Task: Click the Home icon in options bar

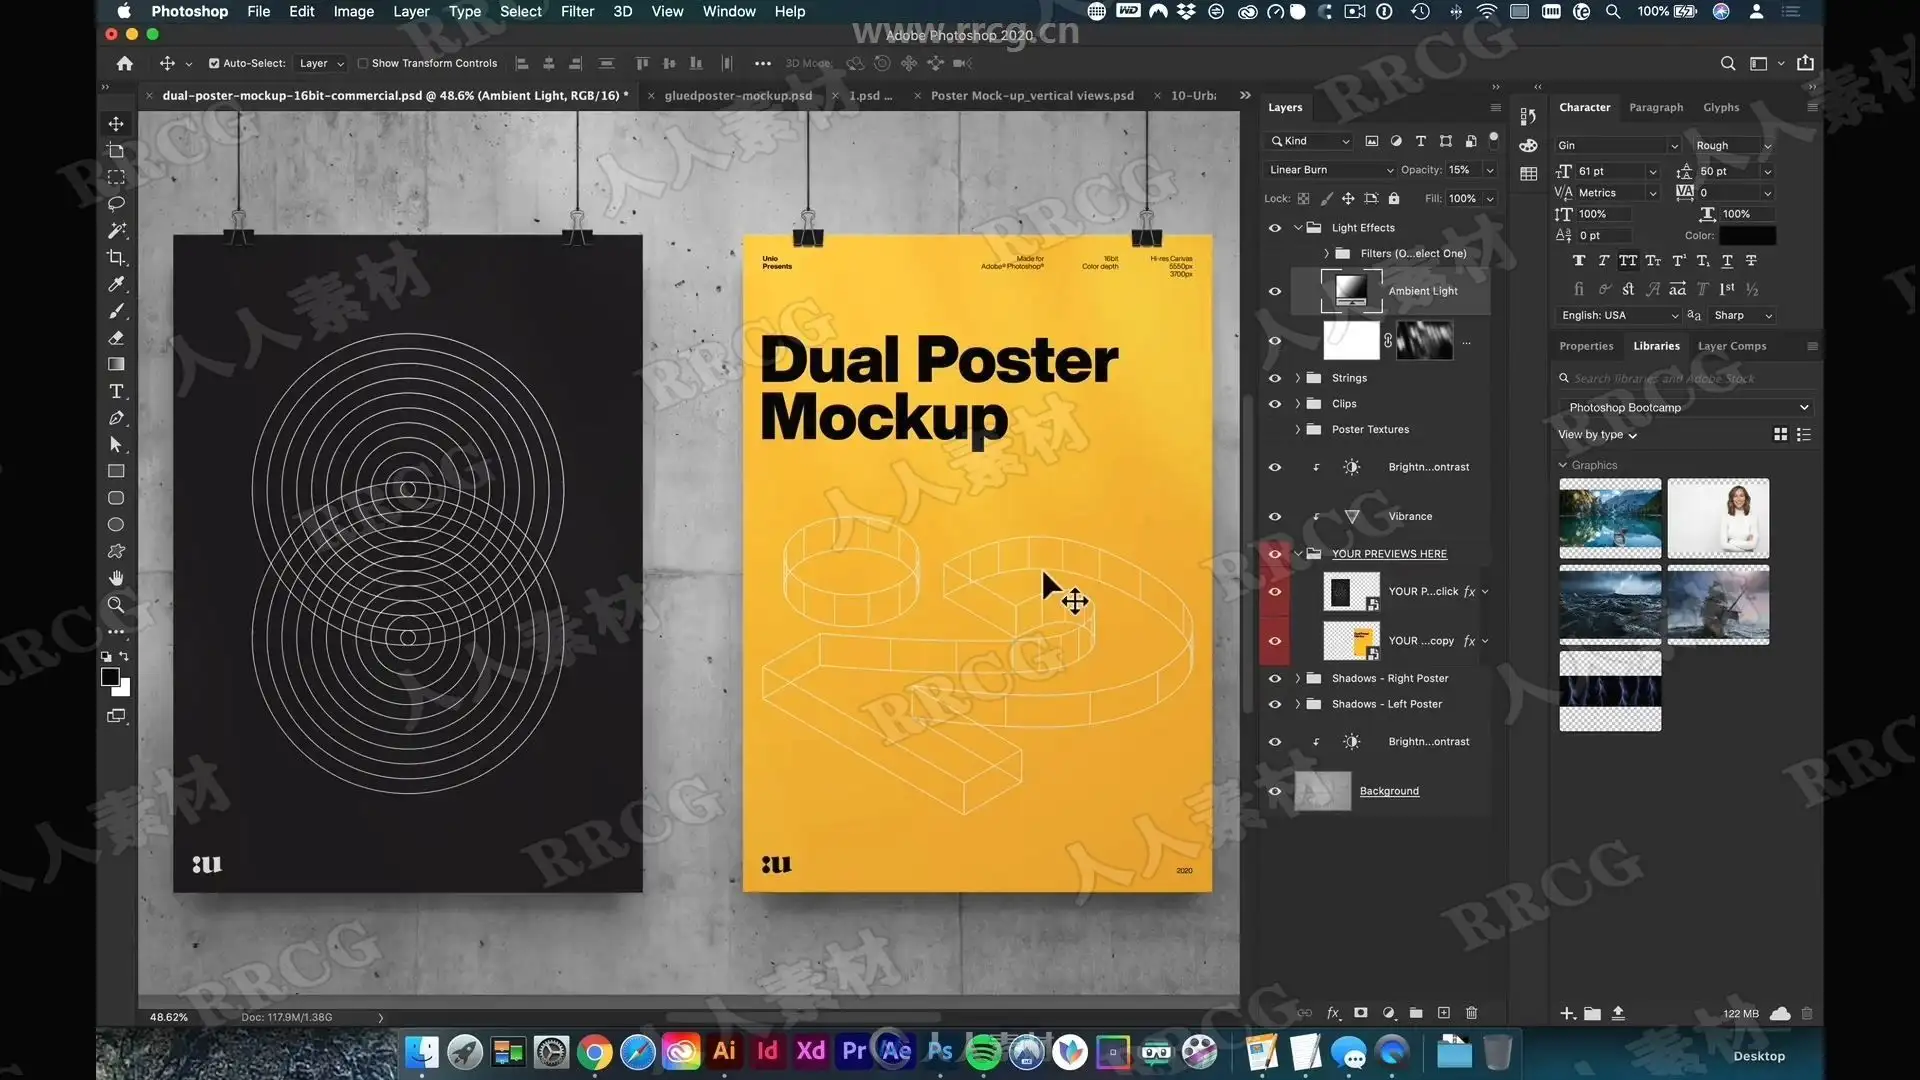Action: pos(124,63)
